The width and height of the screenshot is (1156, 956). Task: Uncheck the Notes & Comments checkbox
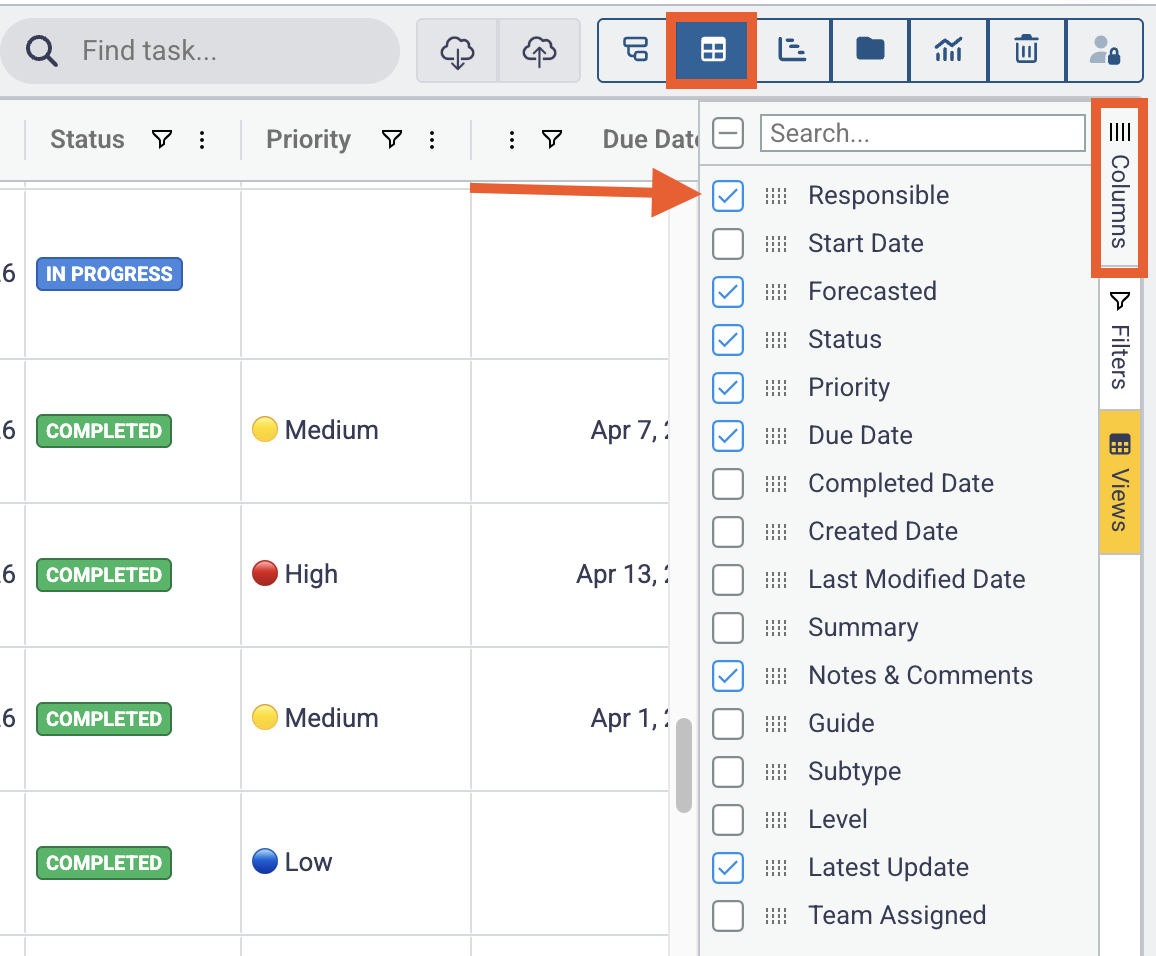728,676
